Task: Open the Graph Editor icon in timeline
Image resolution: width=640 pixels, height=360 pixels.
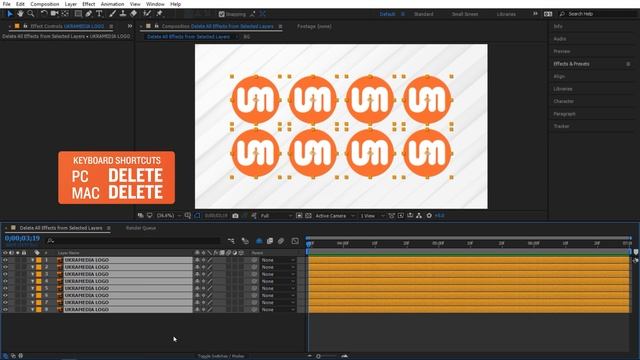Action: click(295, 241)
